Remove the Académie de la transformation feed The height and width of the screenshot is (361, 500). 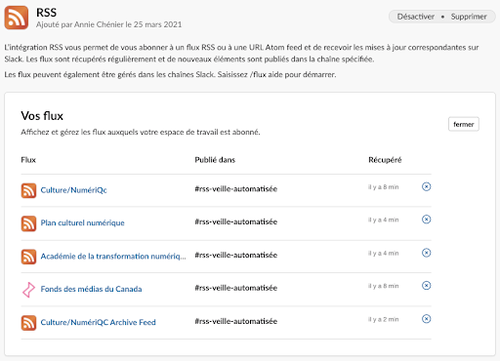point(426,253)
